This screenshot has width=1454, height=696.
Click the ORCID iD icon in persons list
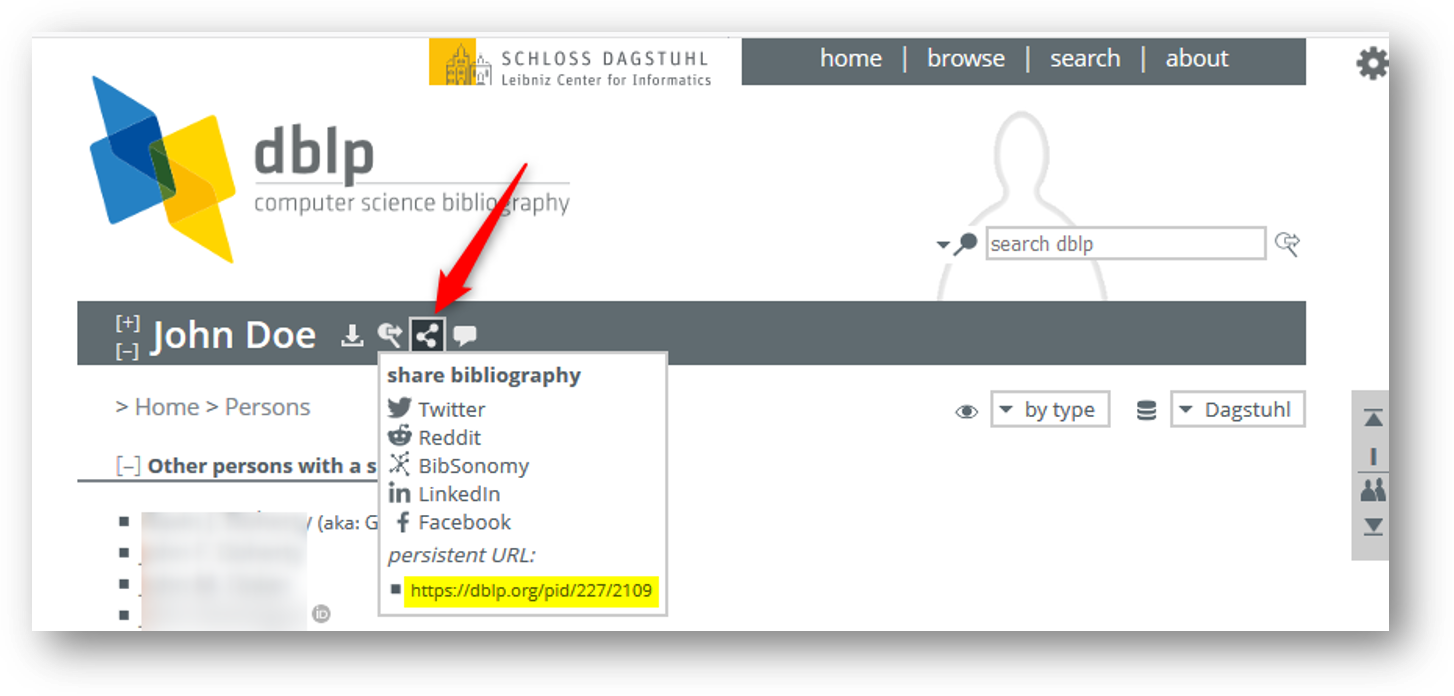tap(322, 614)
